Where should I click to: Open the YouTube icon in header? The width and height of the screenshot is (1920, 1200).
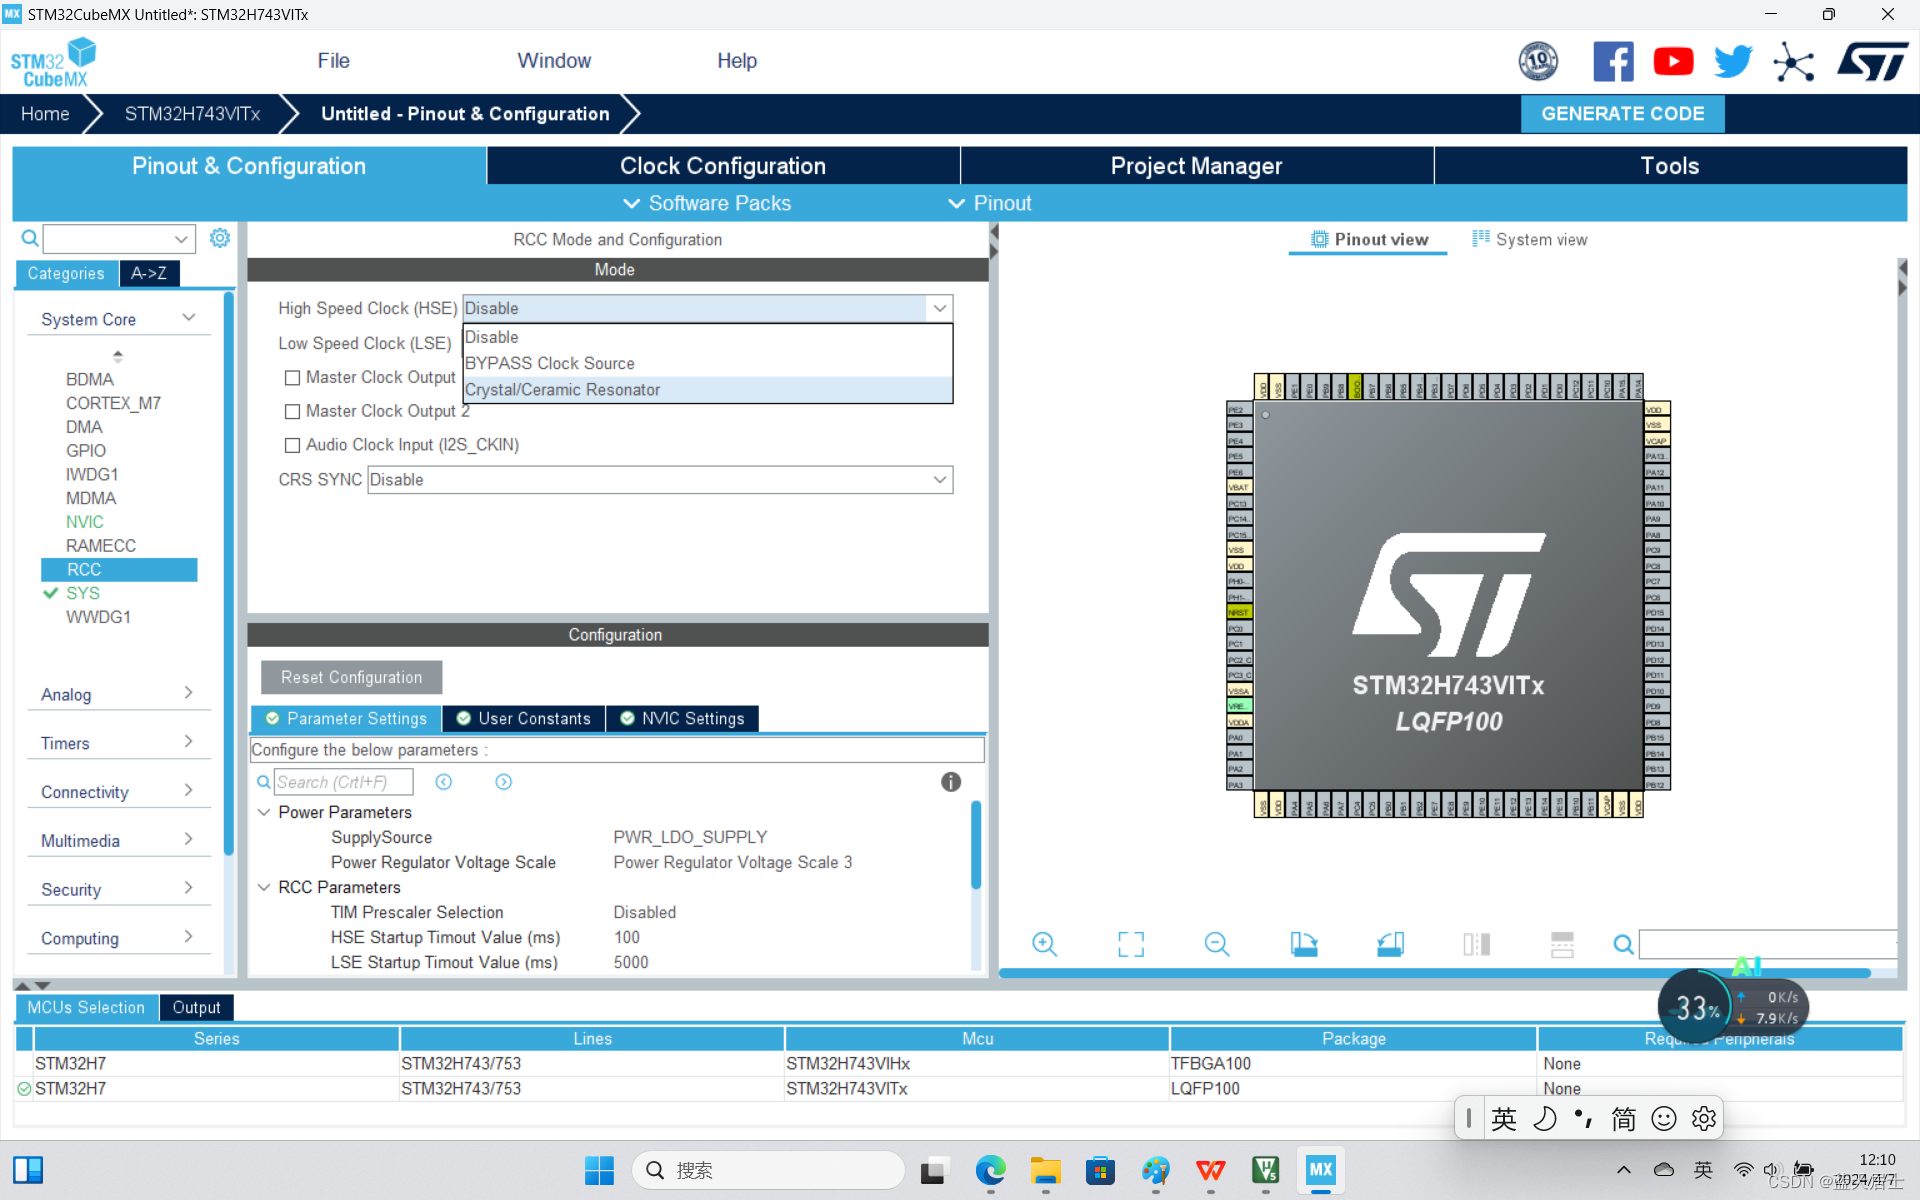point(1673,62)
